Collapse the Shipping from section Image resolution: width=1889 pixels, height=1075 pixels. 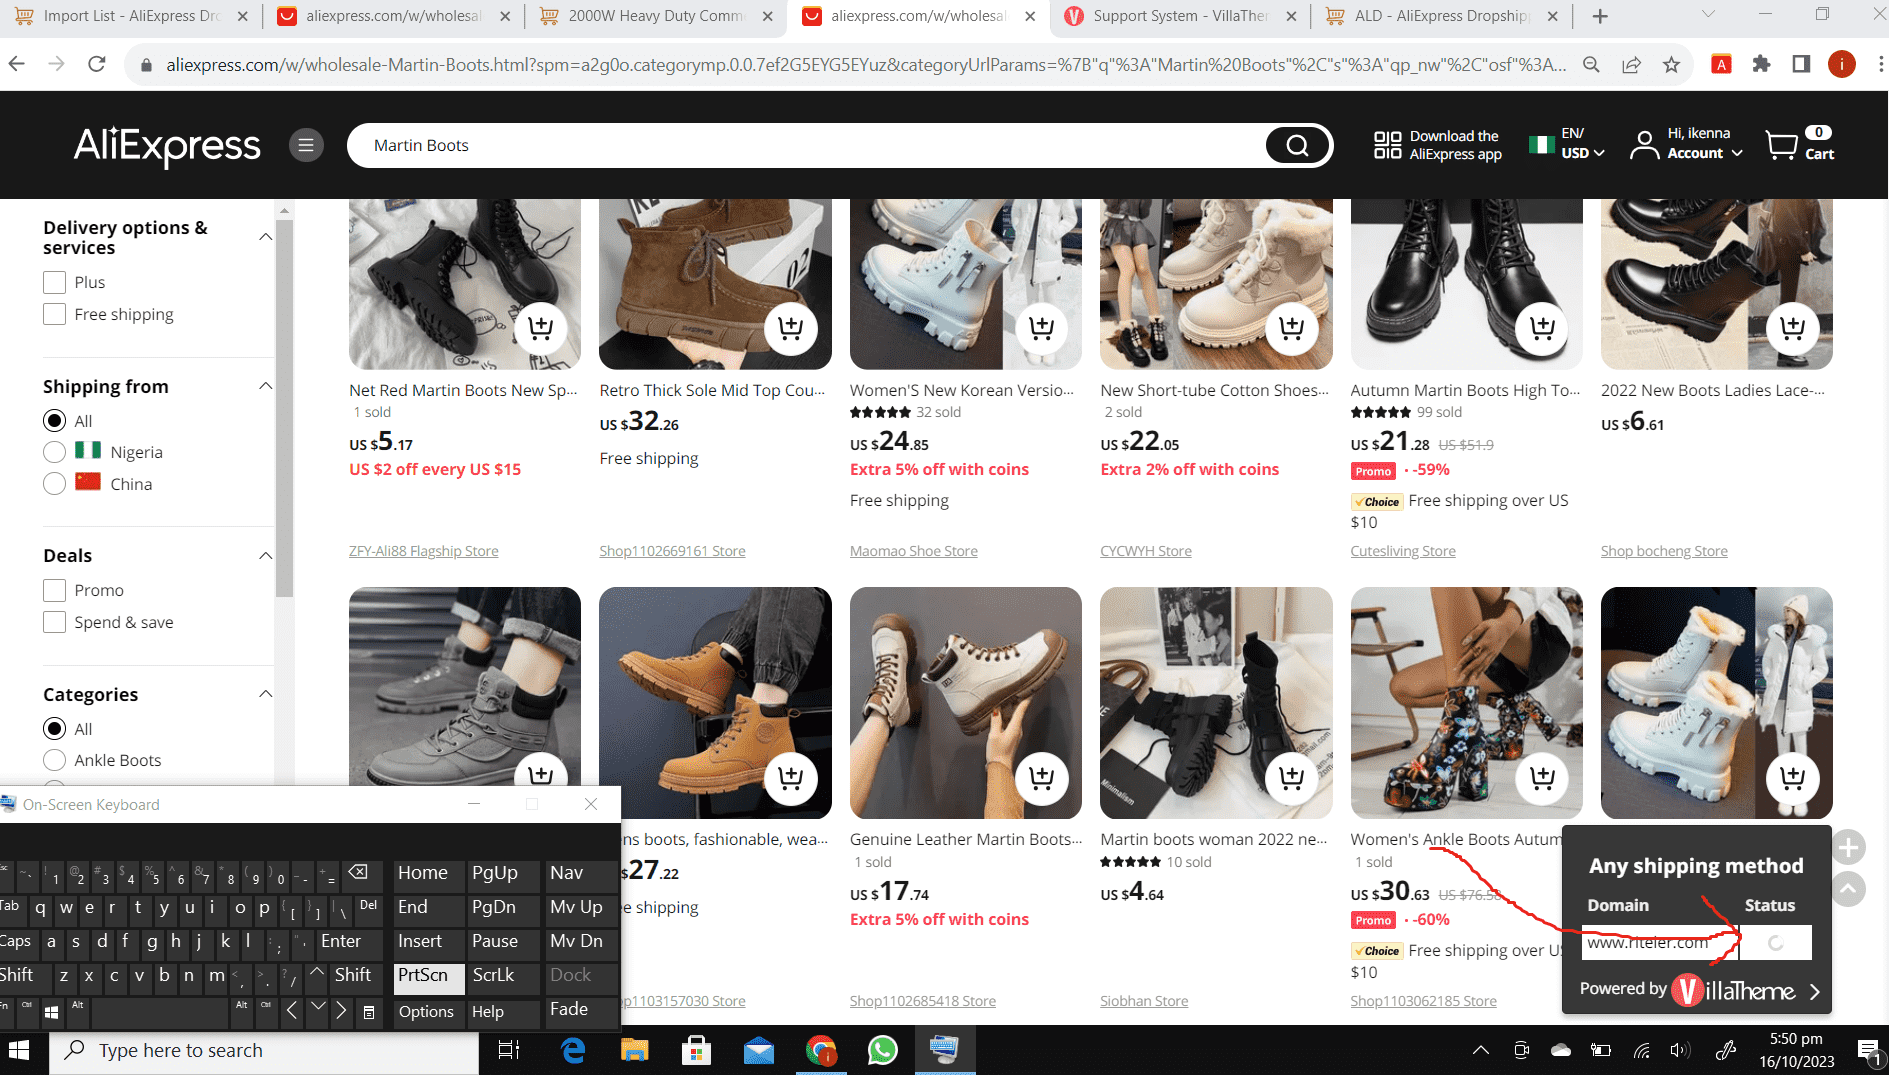(265, 387)
